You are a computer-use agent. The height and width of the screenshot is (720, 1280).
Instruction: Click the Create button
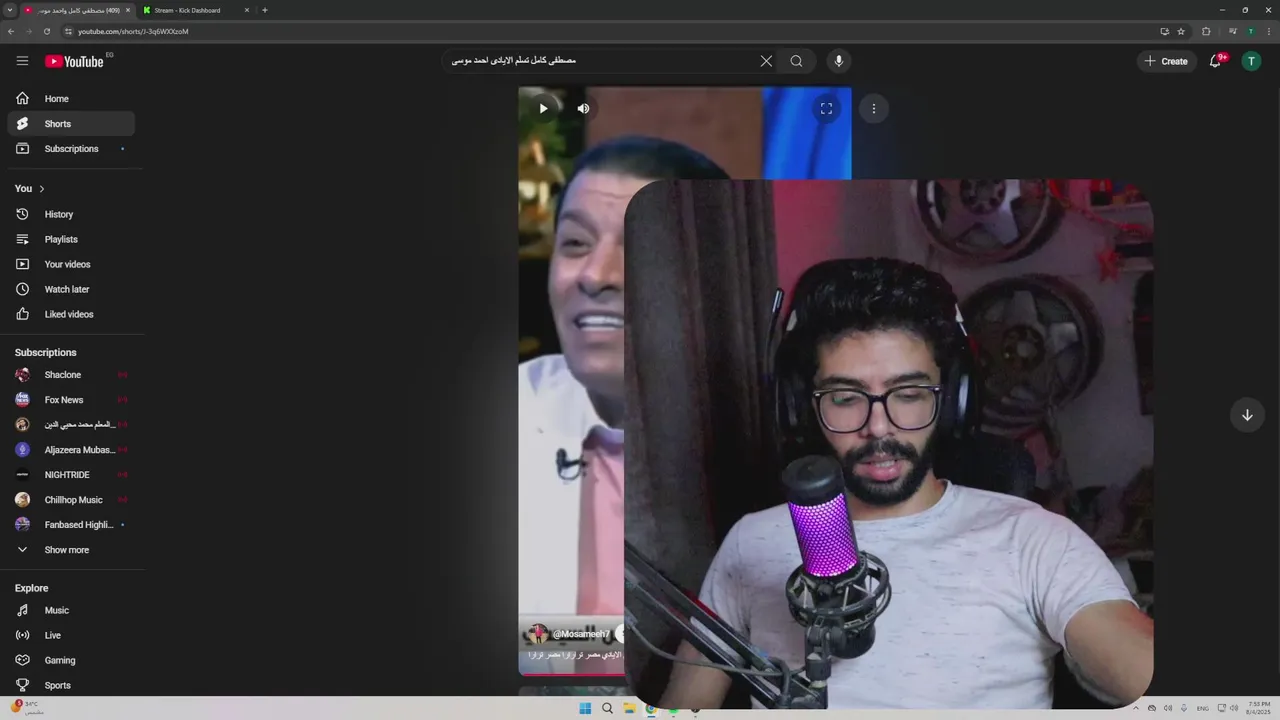tap(1166, 61)
